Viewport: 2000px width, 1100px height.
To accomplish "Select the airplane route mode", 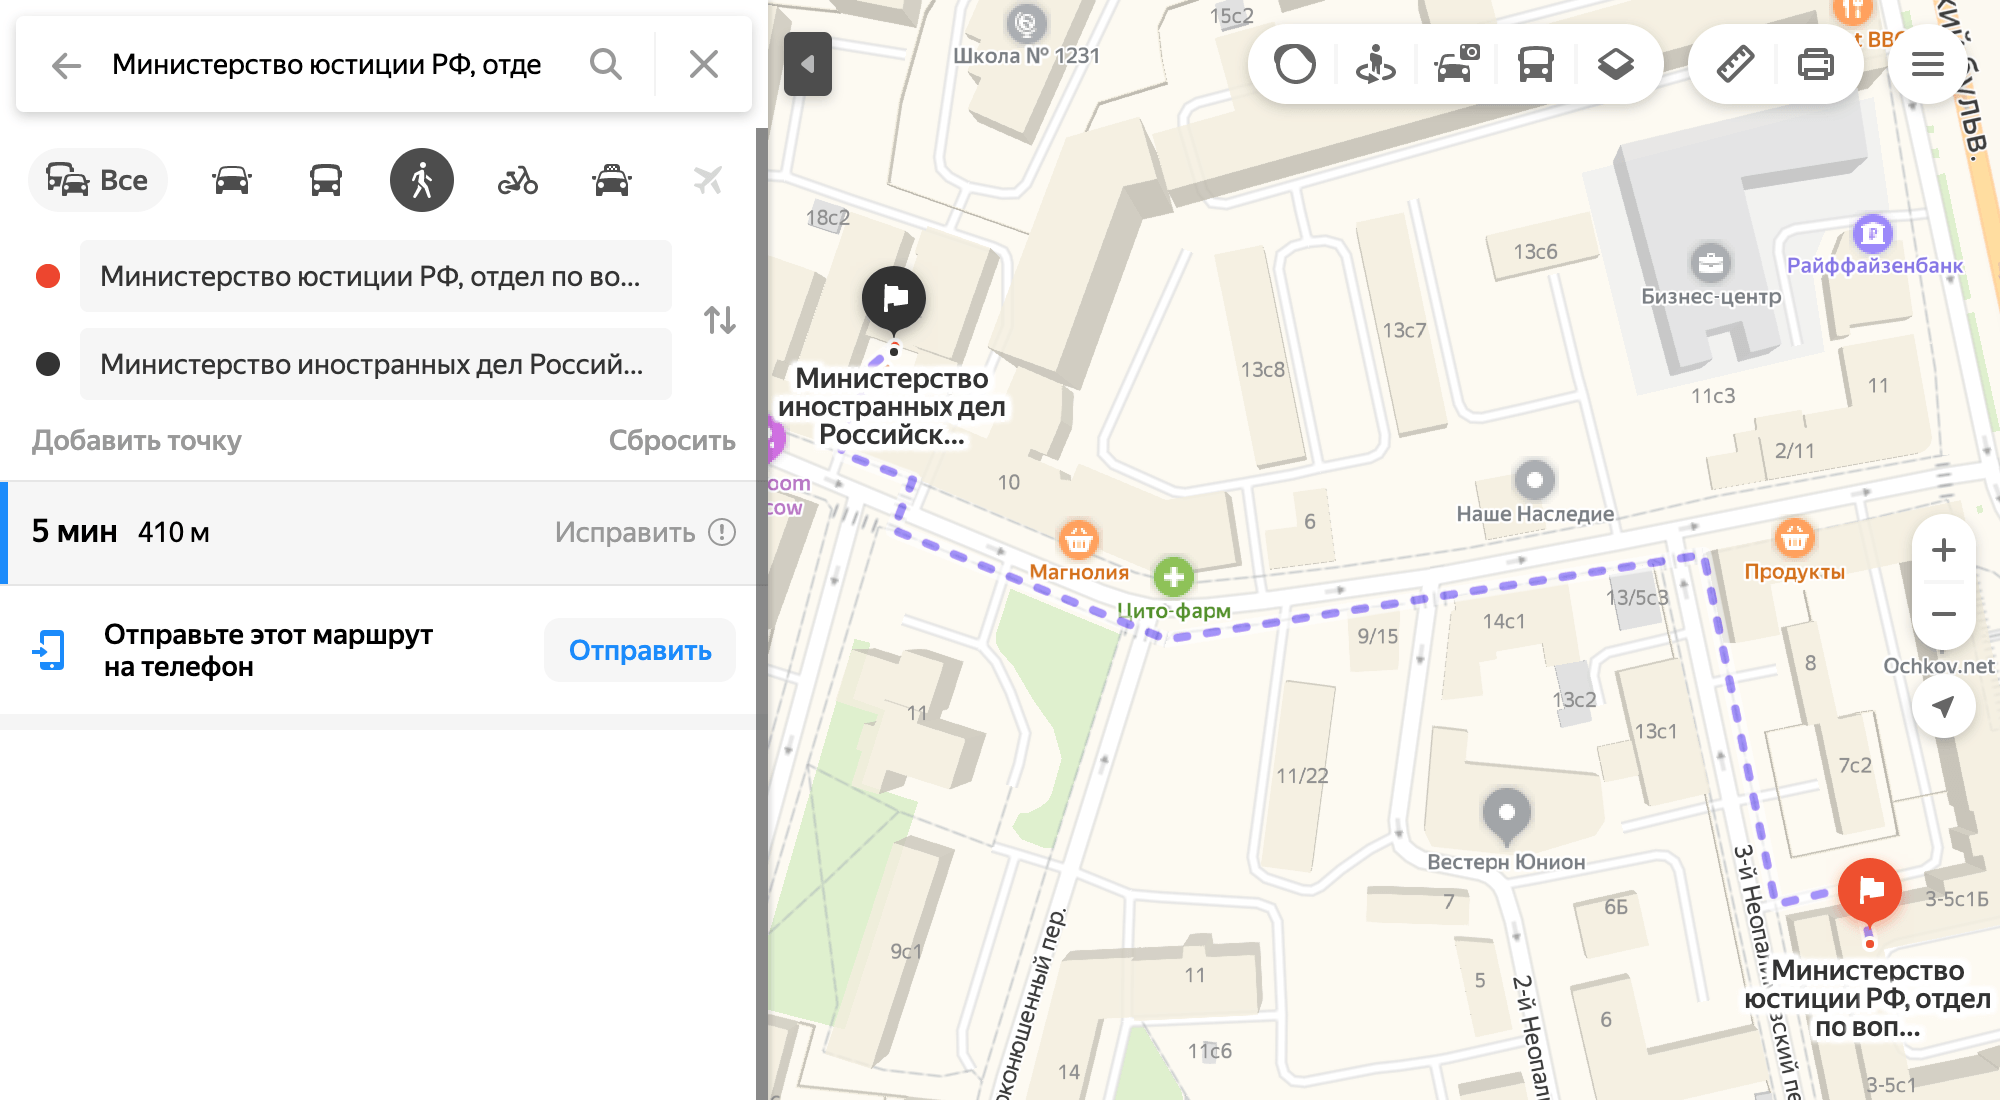I will [707, 181].
